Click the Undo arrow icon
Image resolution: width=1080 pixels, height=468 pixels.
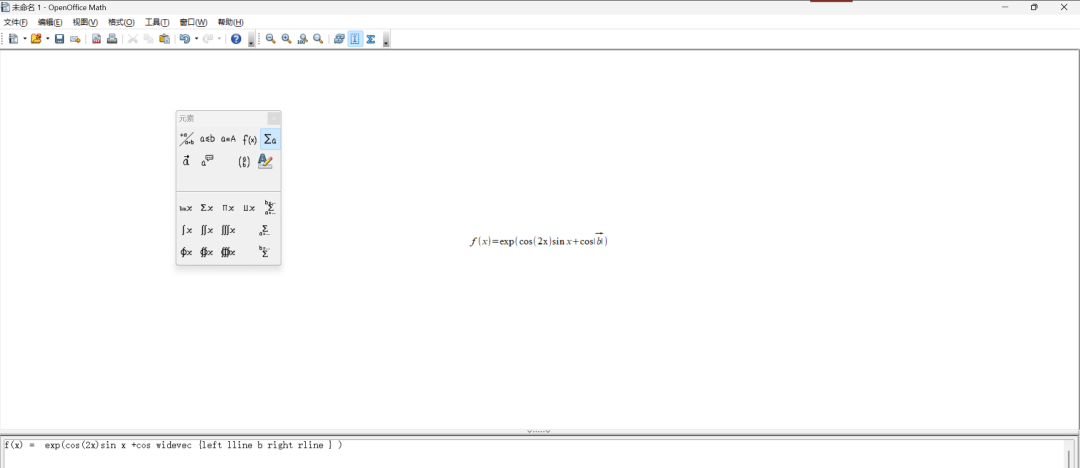[185, 39]
